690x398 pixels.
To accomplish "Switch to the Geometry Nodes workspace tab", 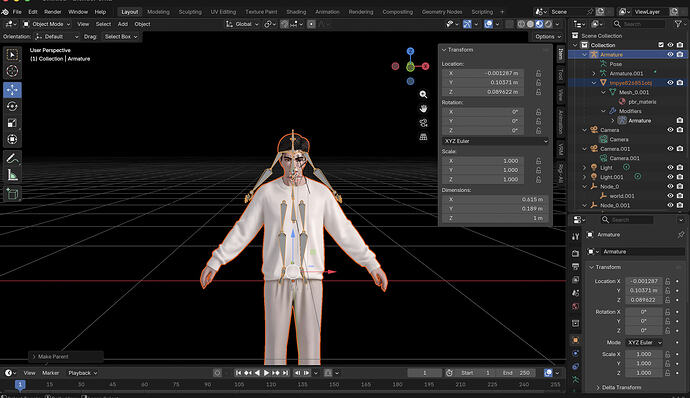I will tap(442, 12).
